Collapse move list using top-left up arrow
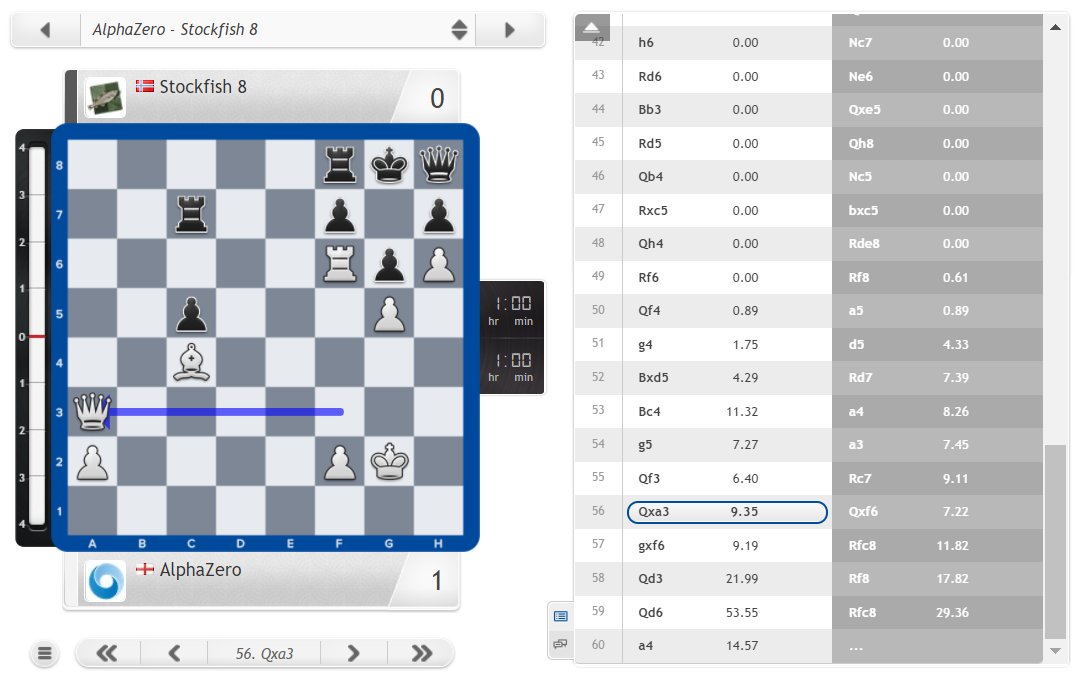The width and height of the screenshot is (1076, 676). point(592,27)
